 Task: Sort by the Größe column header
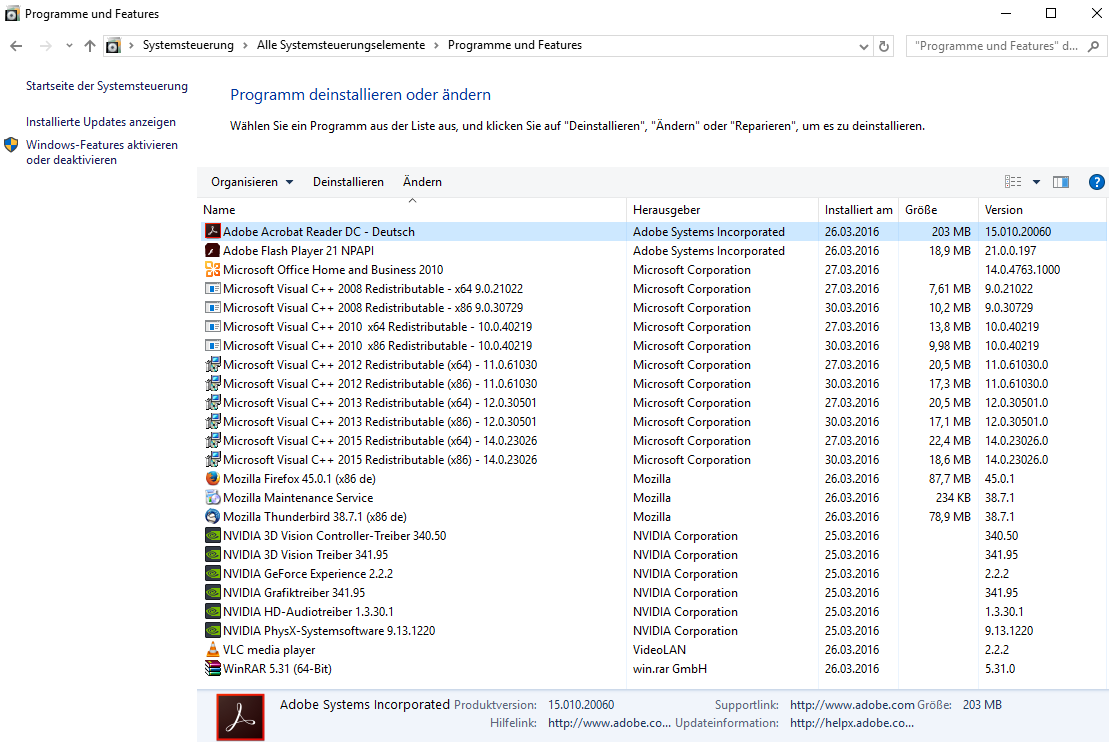[x=939, y=210]
